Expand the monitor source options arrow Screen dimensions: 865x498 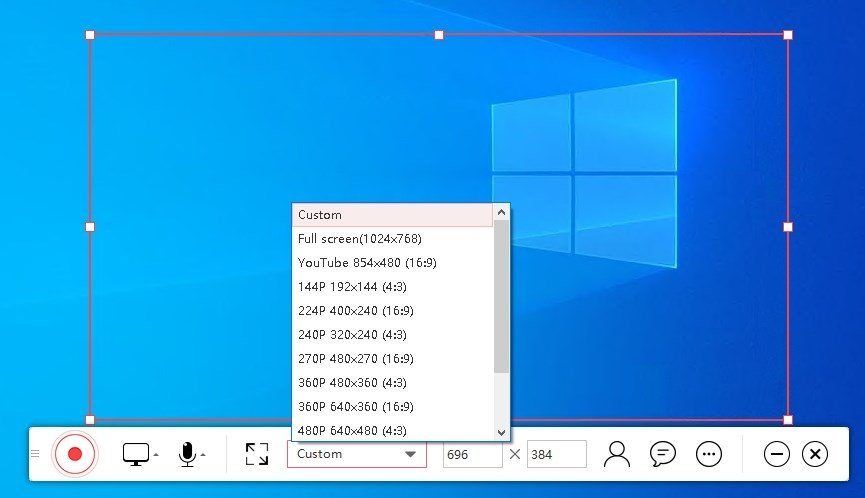(x=156, y=455)
